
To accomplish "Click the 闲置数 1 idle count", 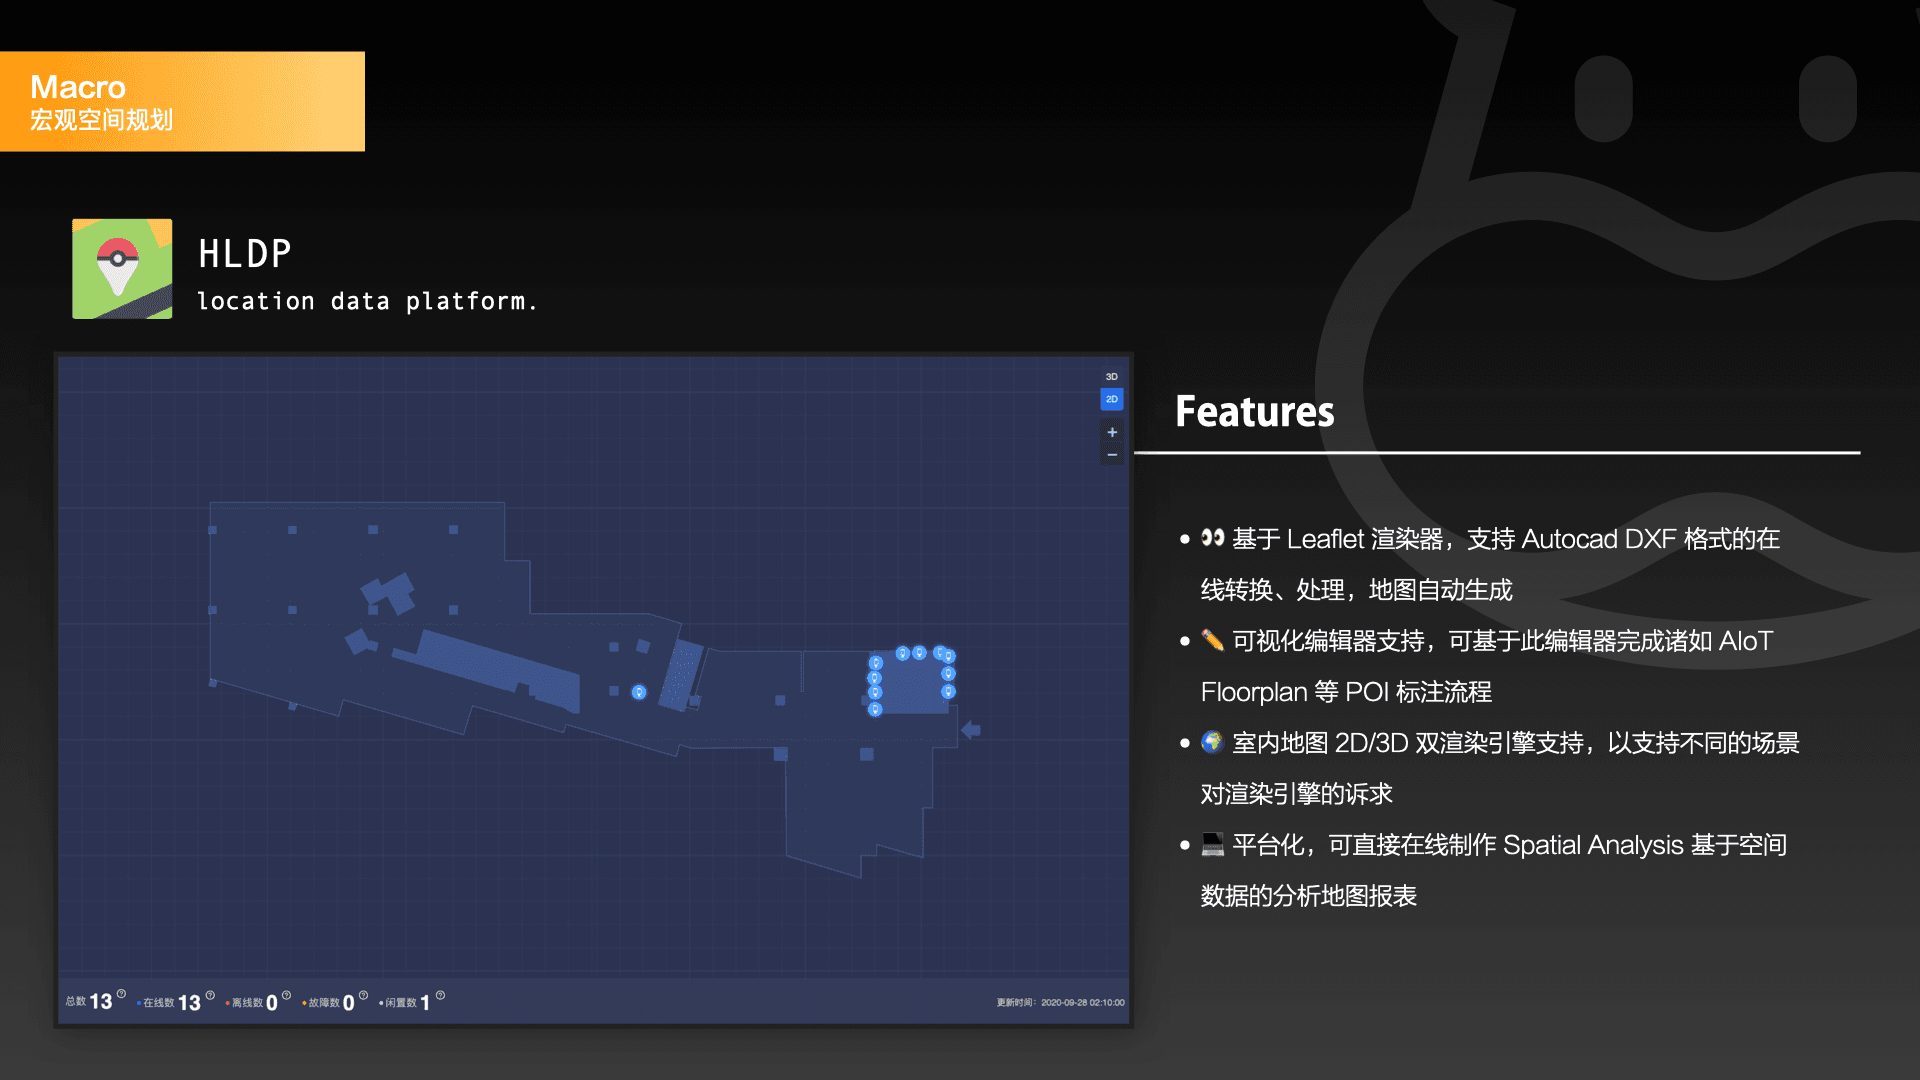I will (x=405, y=1003).
